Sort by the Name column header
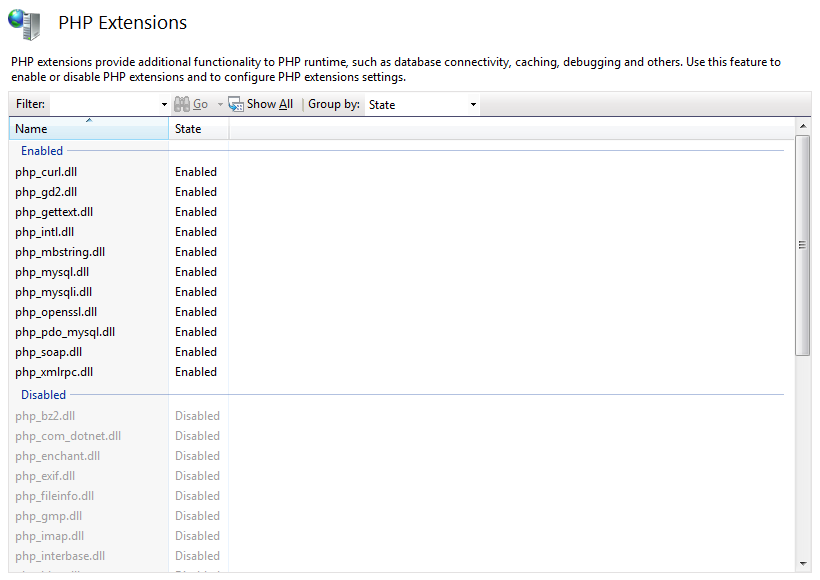This screenshot has height=580, width=820. [x=88, y=129]
